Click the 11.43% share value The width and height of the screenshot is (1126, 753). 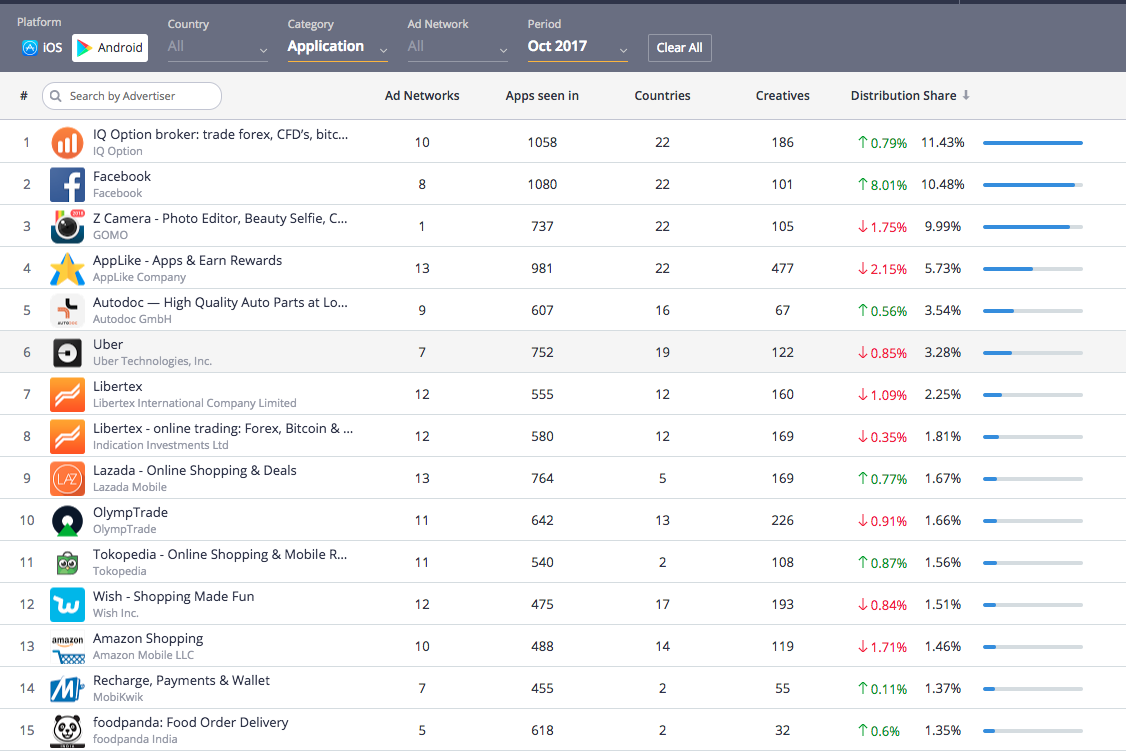pyautogui.click(x=942, y=142)
